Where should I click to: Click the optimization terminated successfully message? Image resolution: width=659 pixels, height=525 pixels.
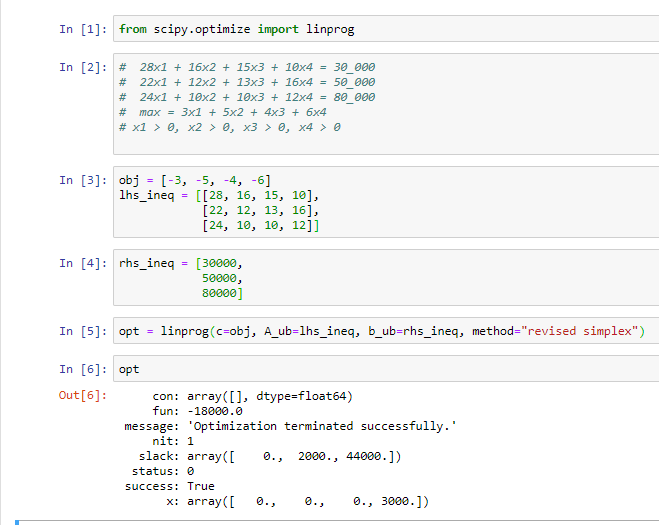pyautogui.click(x=321, y=426)
